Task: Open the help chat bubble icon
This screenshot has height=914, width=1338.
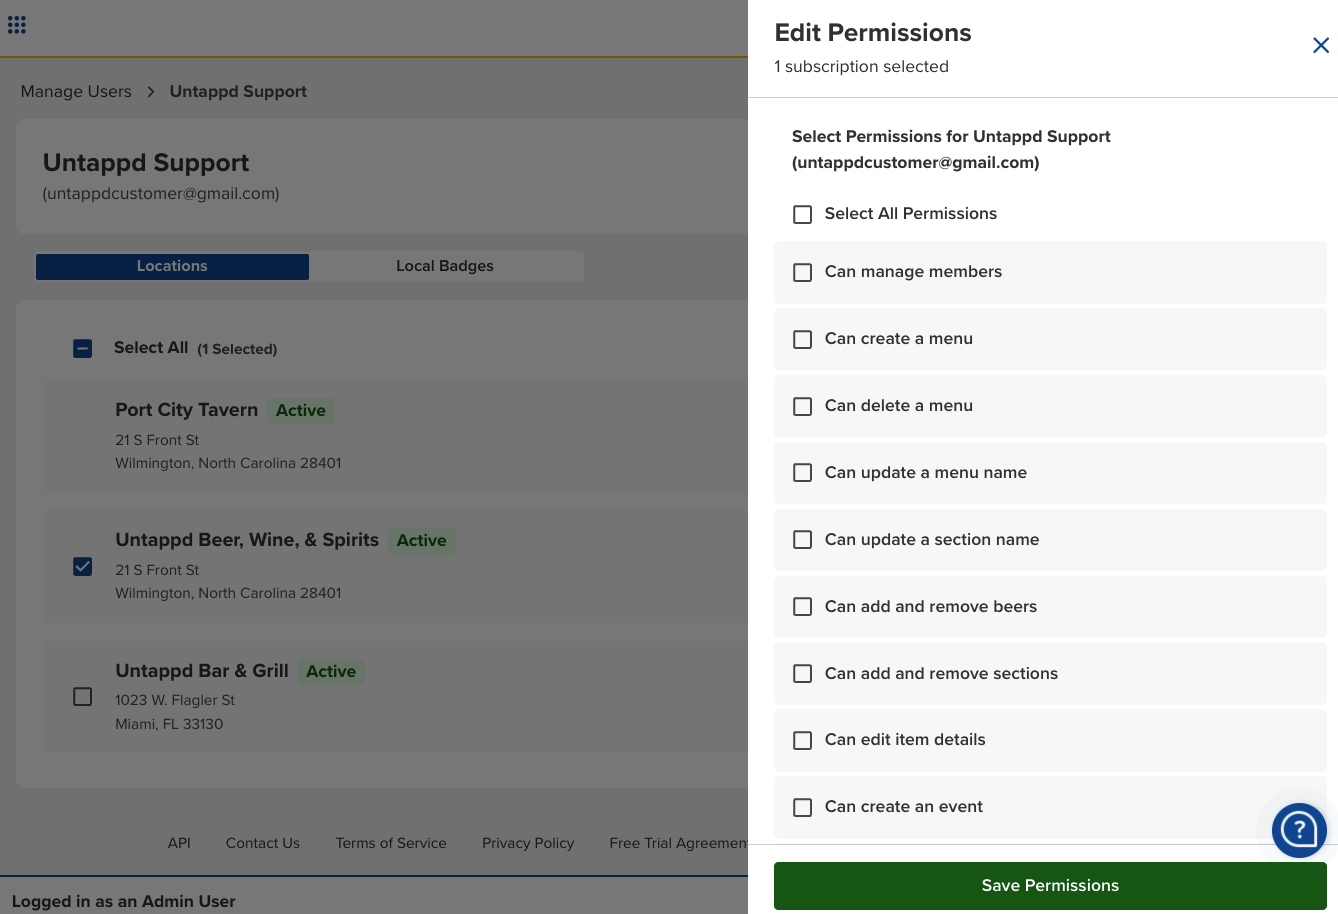Action: (1298, 829)
